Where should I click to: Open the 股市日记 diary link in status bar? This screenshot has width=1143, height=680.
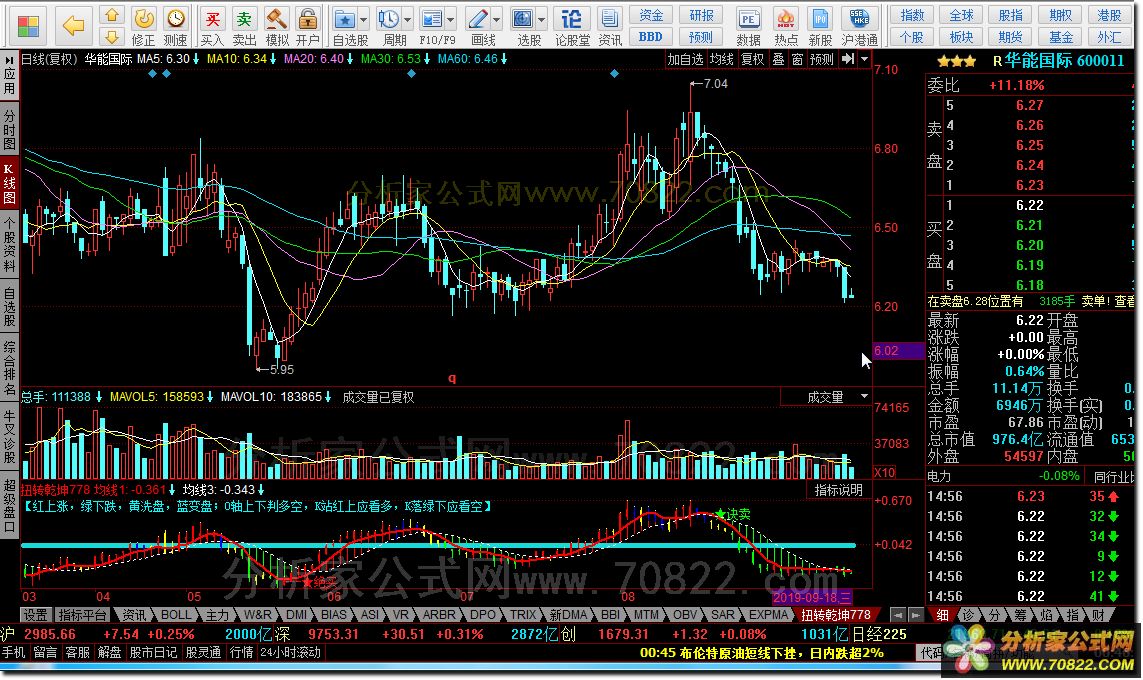pyautogui.click(x=153, y=652)
